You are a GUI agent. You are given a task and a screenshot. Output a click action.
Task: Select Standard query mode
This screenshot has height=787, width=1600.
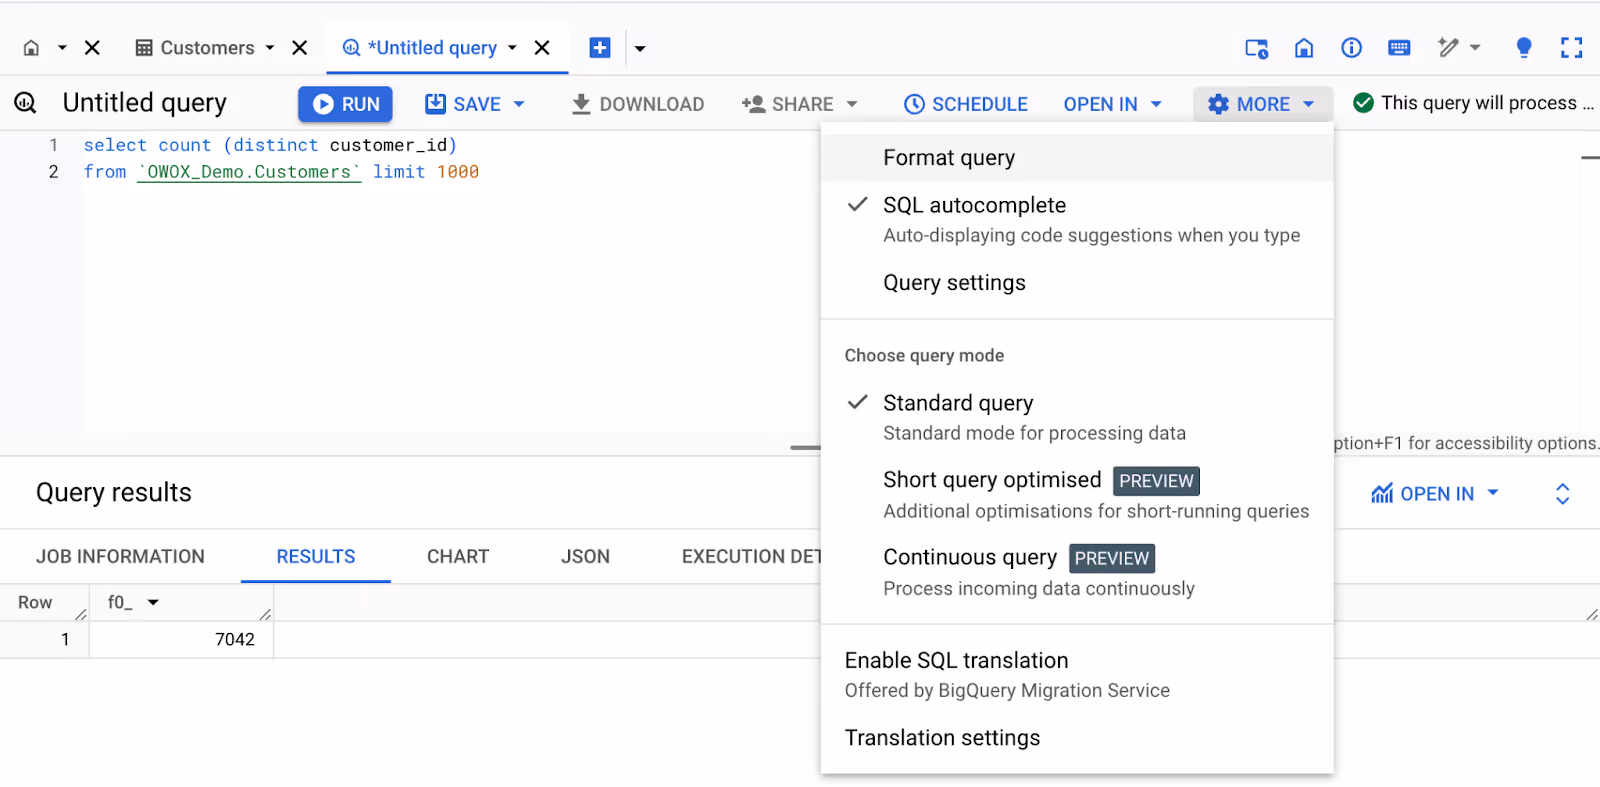(1077, 417)
